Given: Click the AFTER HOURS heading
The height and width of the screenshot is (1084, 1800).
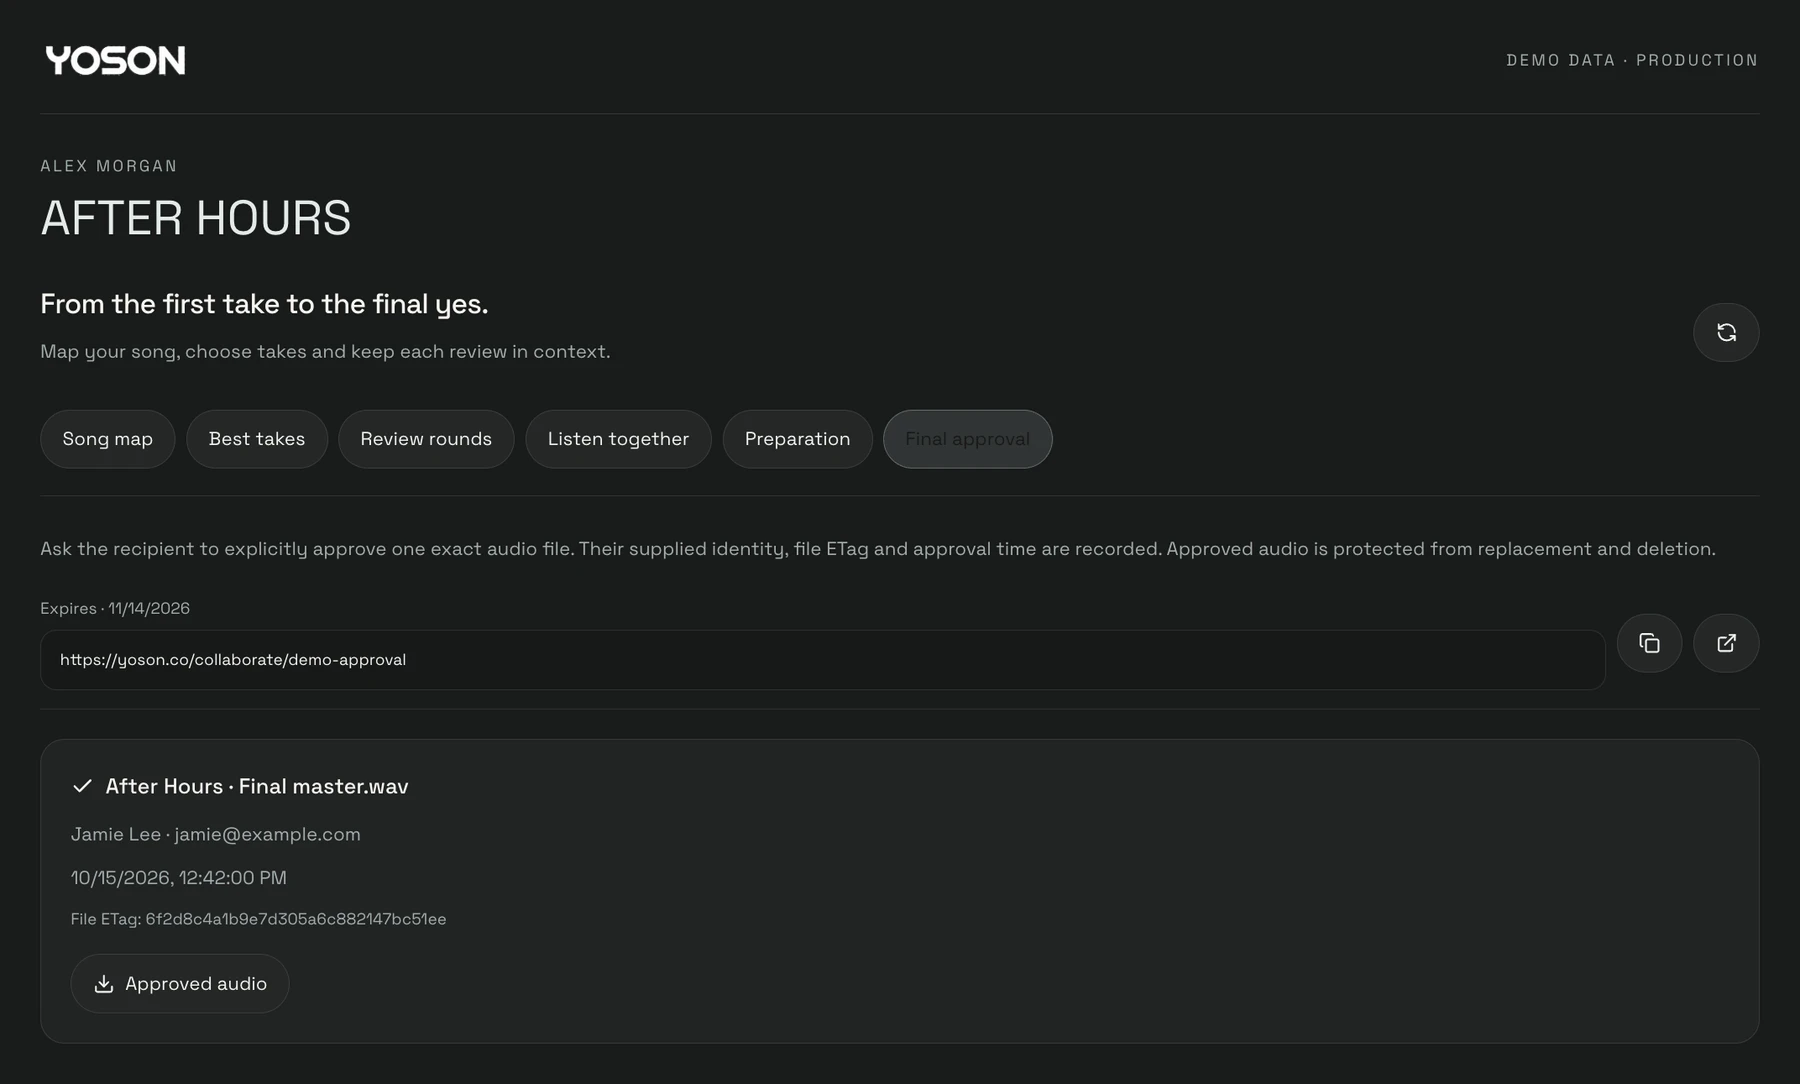Looking at the screenshot, I should (x=196, y=218).
